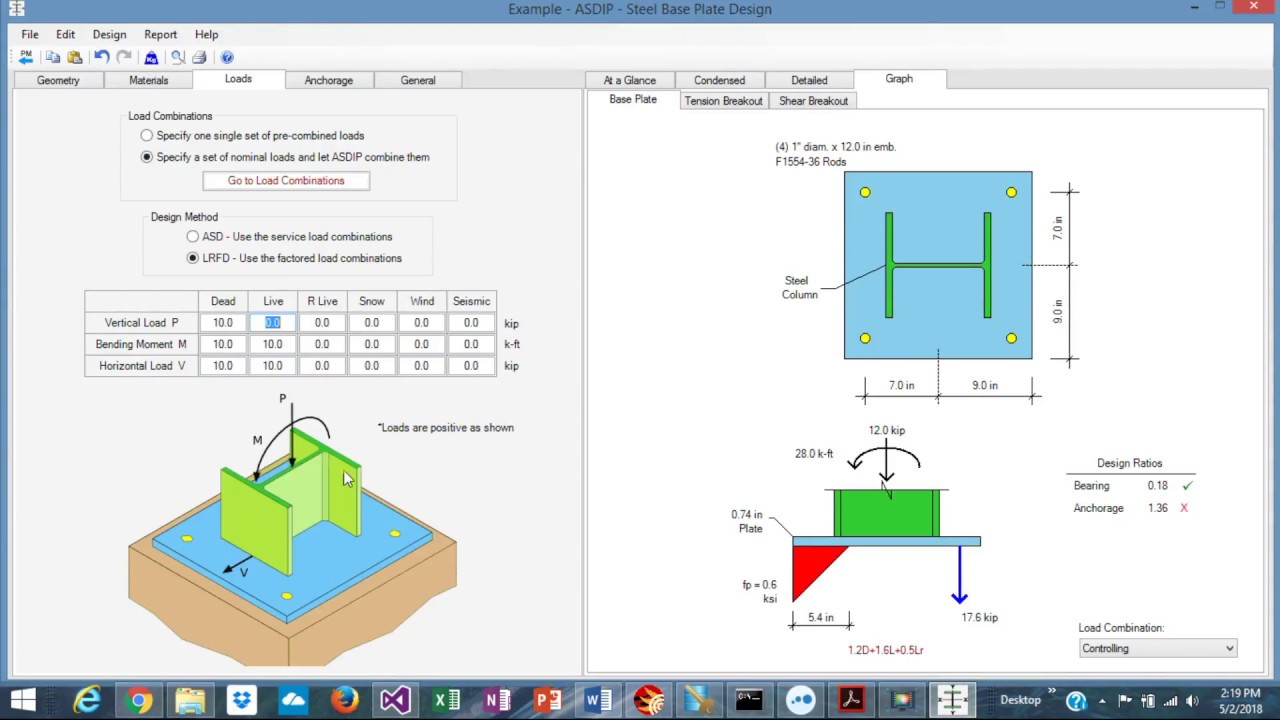Open Adobe Acrobat from taskbar
1280x720 pixels.
click(851, 700)
